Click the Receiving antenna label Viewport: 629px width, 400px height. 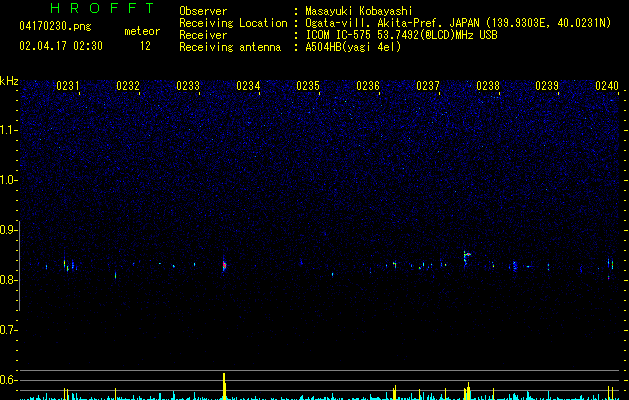230,47
